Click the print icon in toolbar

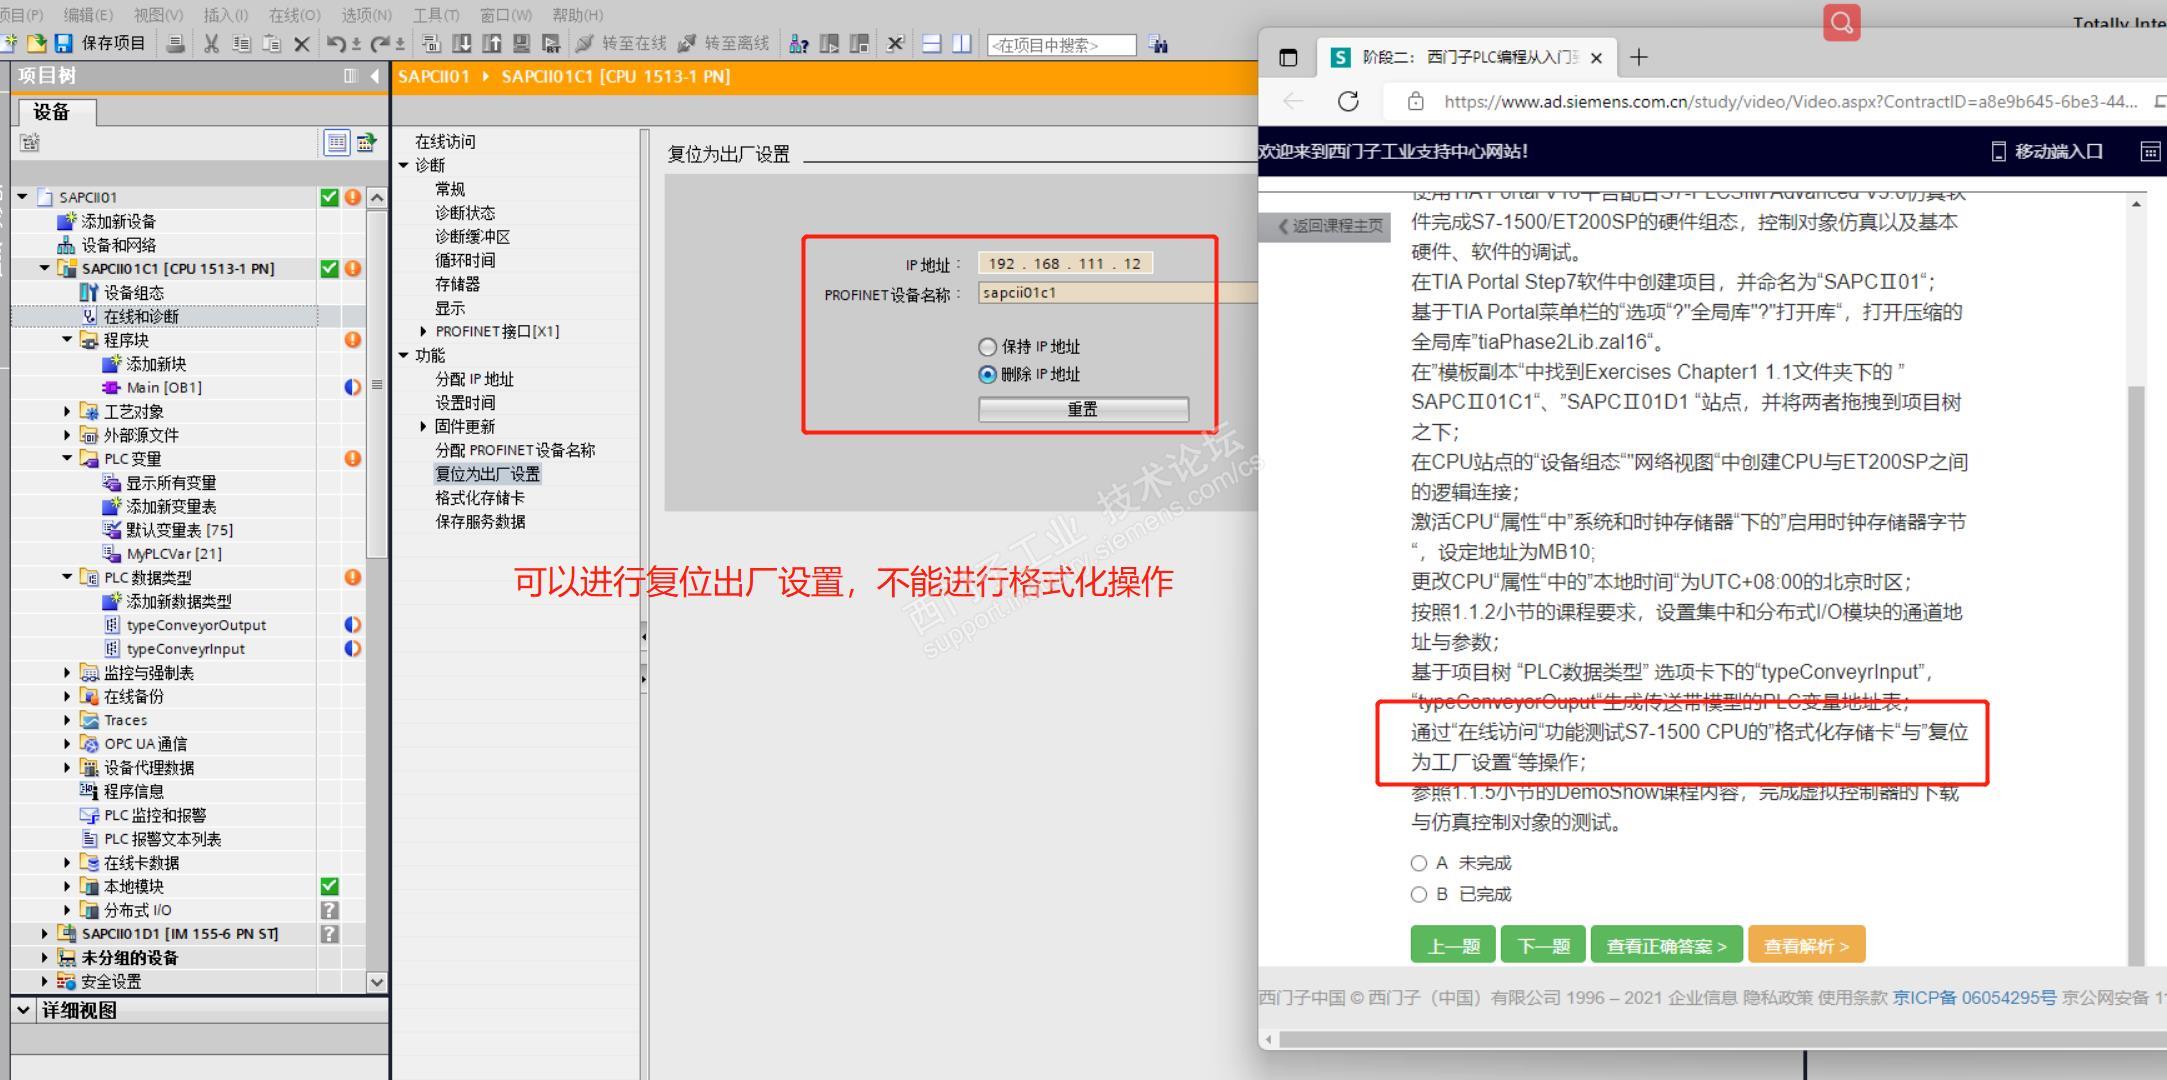click(x=175, y=44)
